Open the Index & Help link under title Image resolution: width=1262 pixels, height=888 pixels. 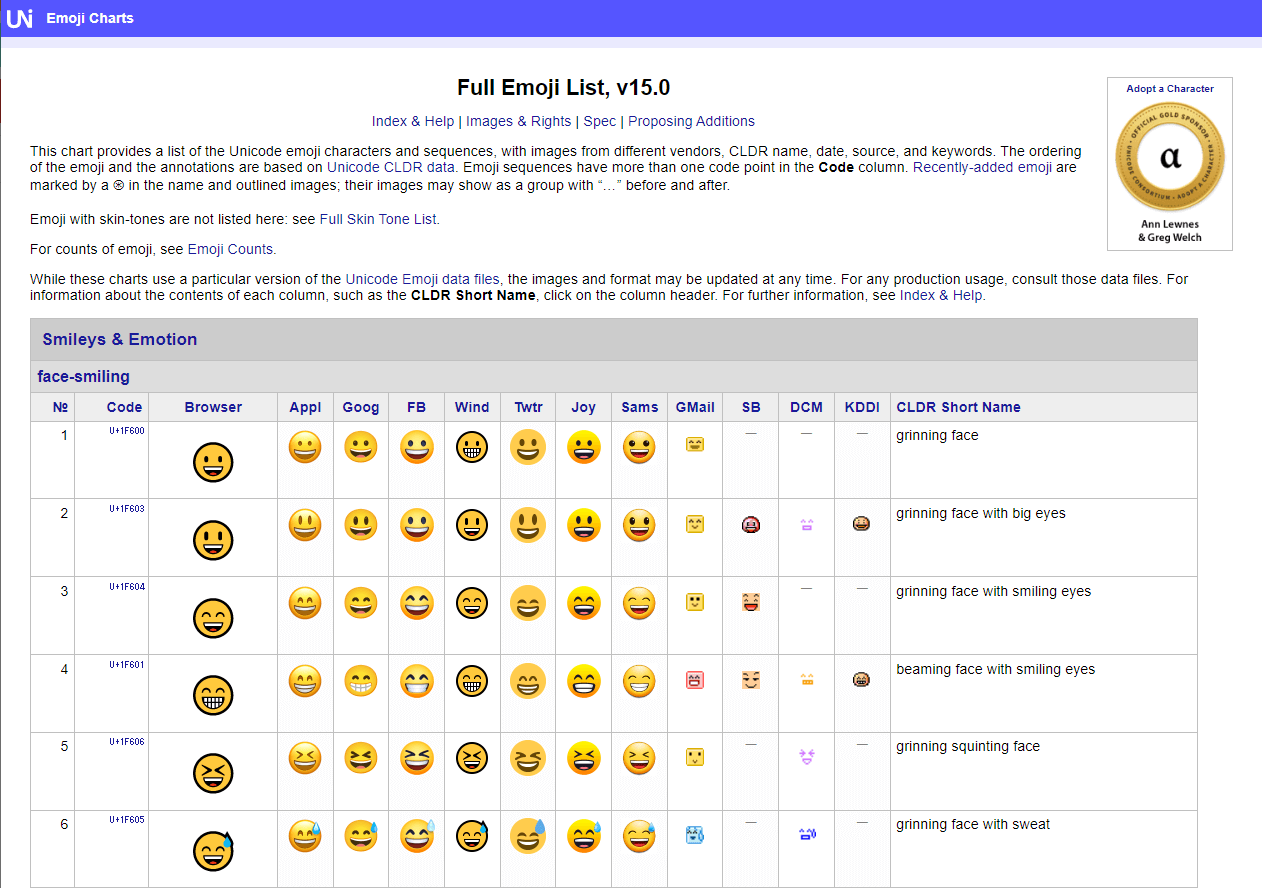[x=413, y=121]
